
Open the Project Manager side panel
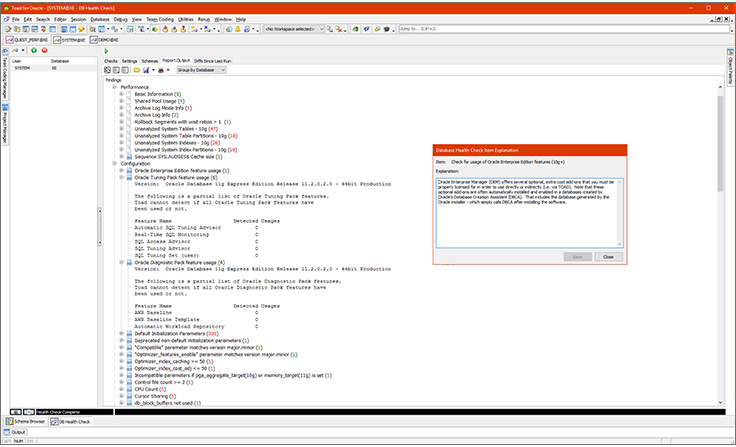click(x=5, y=124)
